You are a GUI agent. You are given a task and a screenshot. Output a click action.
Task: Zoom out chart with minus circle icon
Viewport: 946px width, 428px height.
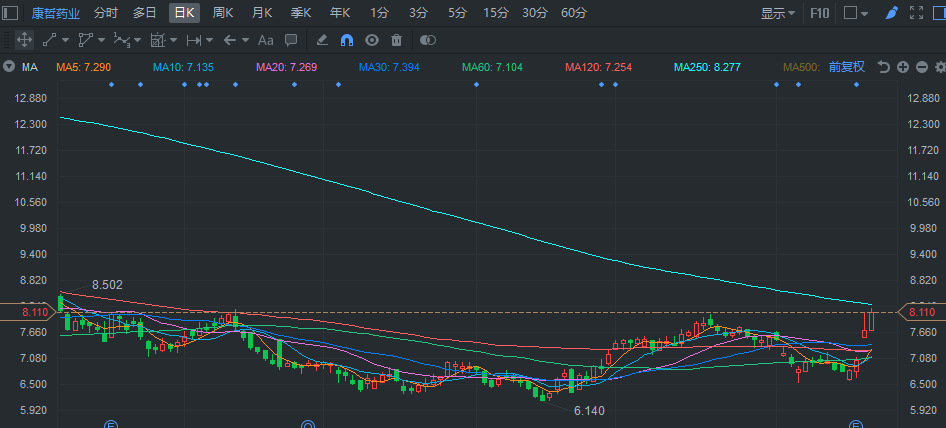pos(922,67)
